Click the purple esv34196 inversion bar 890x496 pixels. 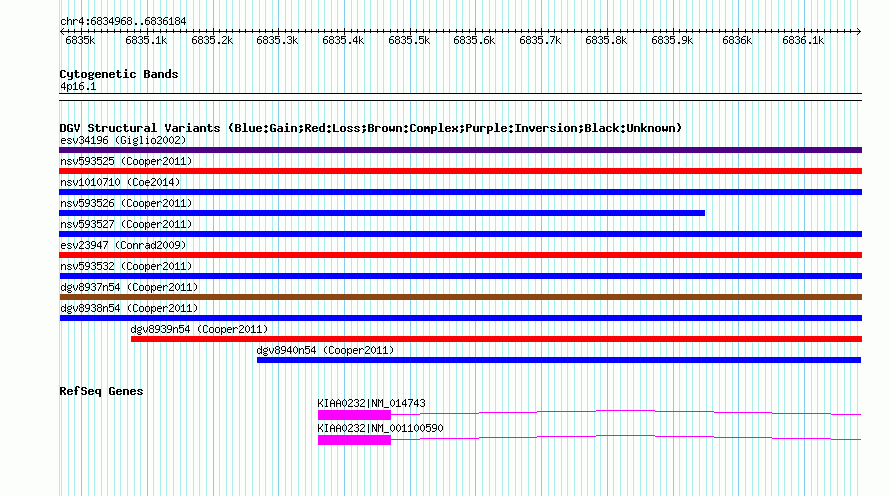[460, 150]
